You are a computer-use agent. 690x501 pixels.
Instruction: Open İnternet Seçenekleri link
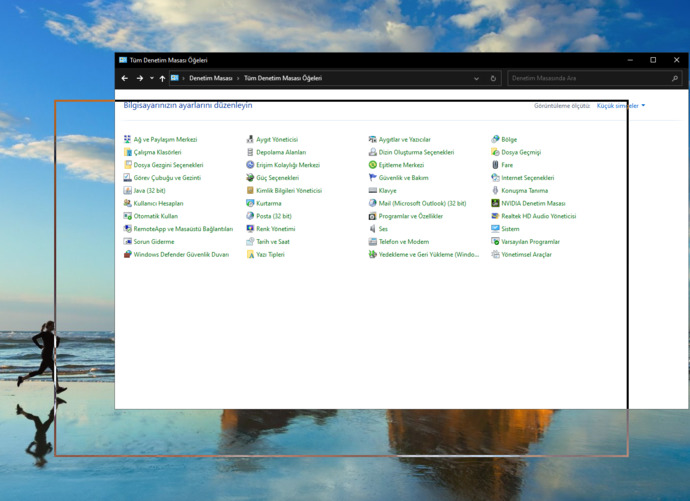coord(528,178)
